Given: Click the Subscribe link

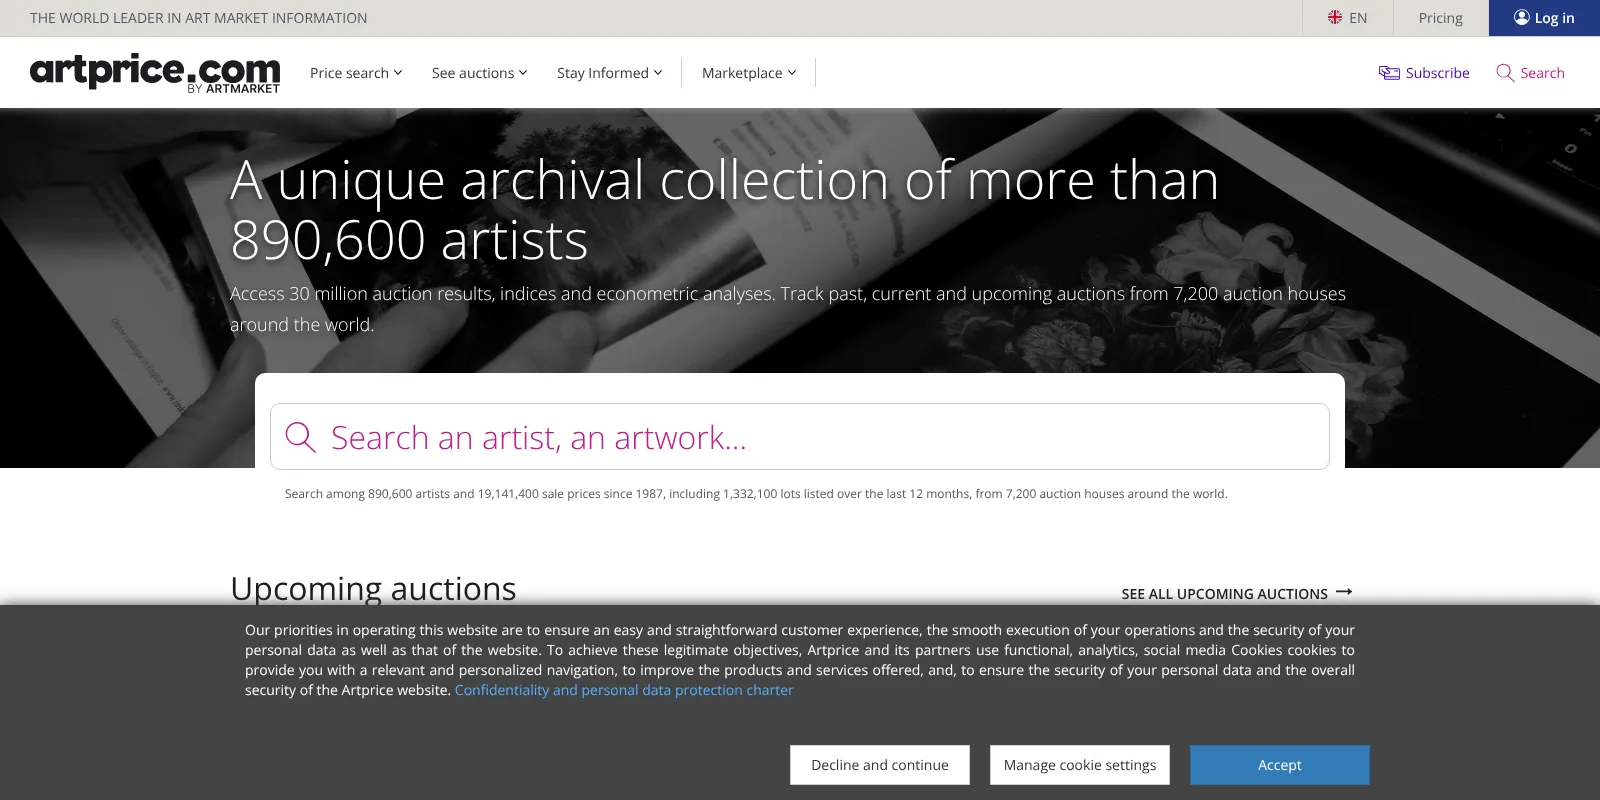Looking at the screenshot, I should tap(1424, 73).
